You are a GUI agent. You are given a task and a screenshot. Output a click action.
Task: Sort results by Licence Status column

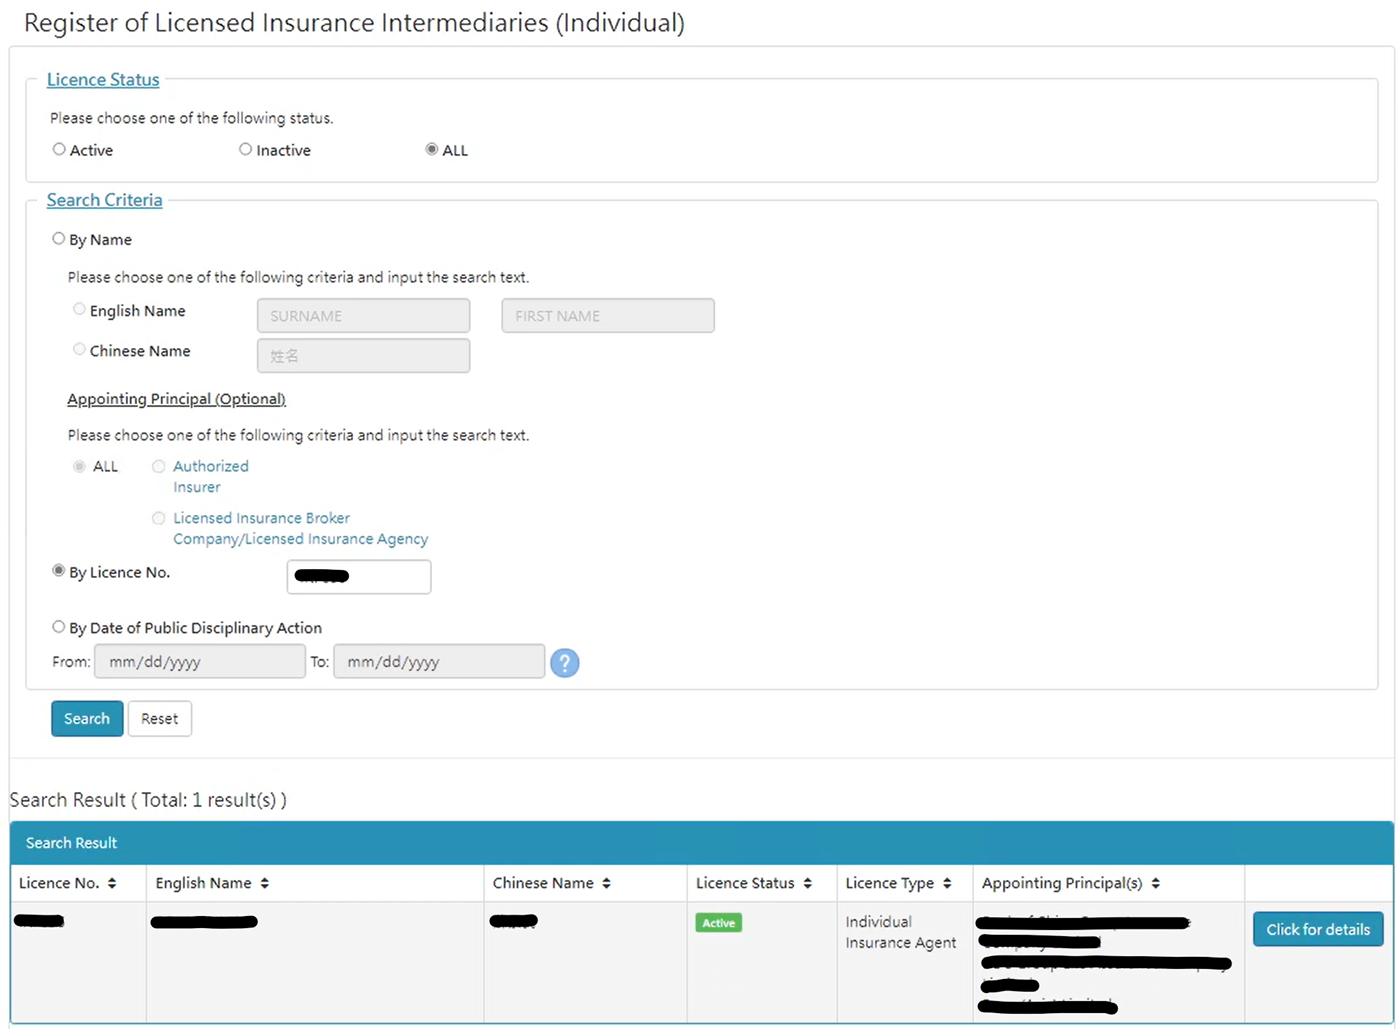point(807,883)
